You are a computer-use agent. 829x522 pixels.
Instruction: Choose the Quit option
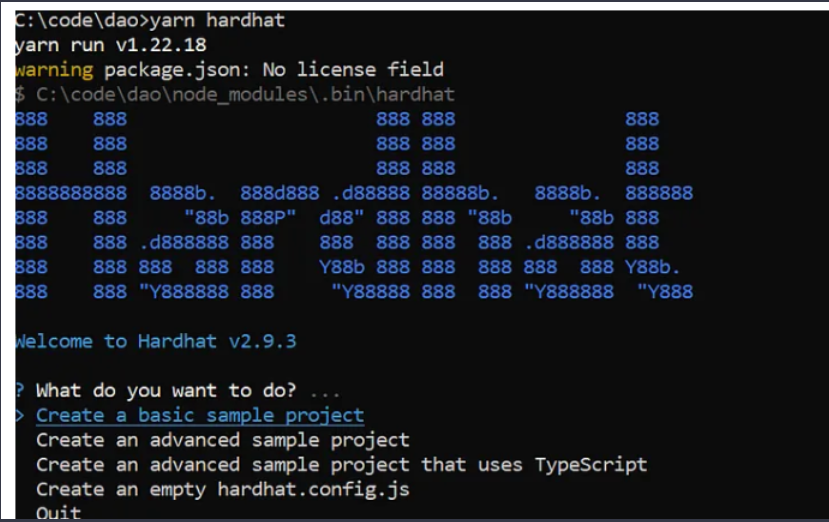click(59, 512)
